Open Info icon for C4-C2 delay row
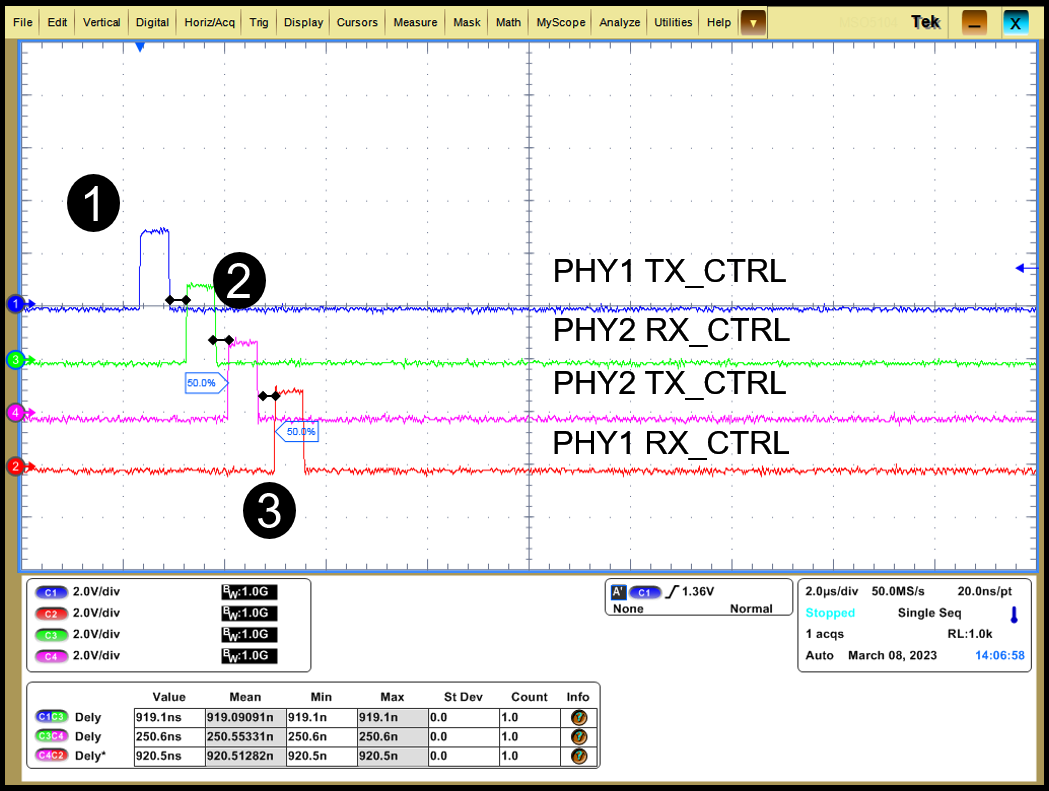This screenshot has width=1049, height=791. click(x=578, y=757)
